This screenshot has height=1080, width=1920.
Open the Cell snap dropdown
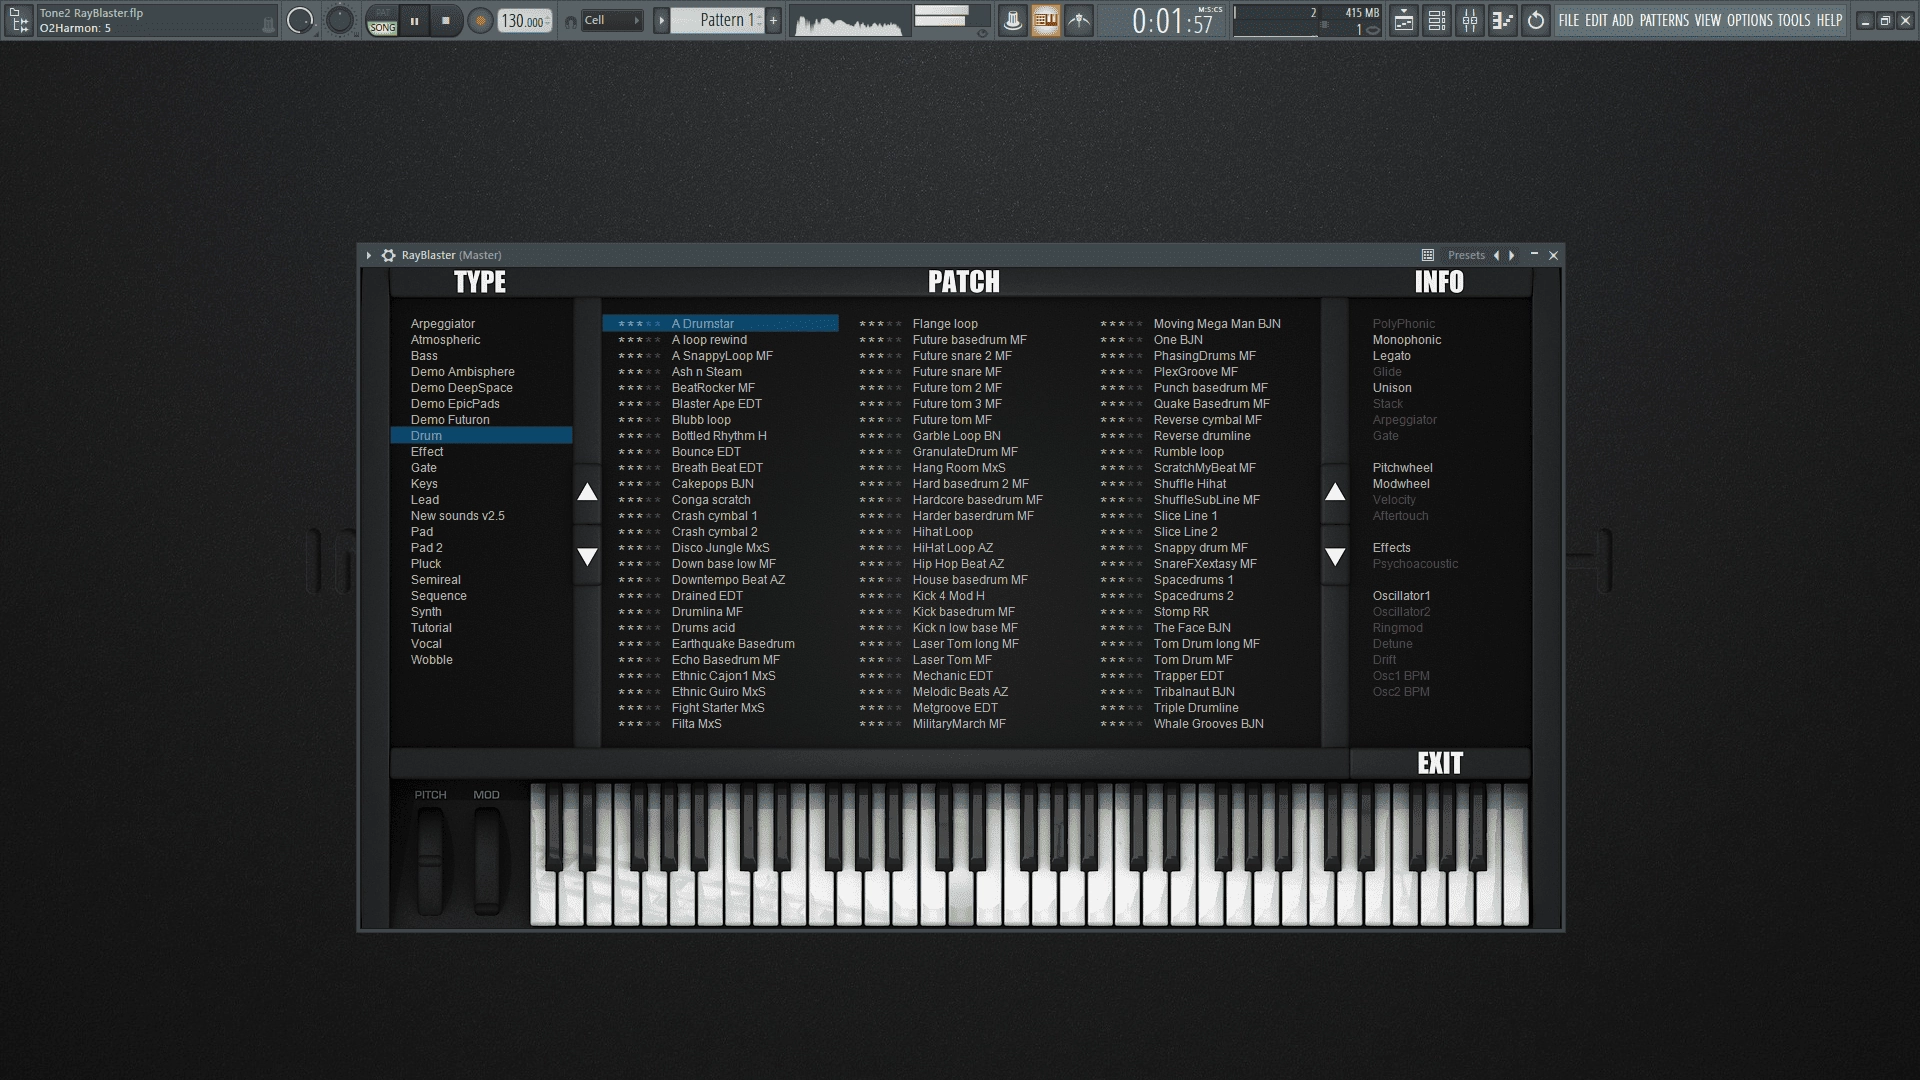[x=612, y=20]
